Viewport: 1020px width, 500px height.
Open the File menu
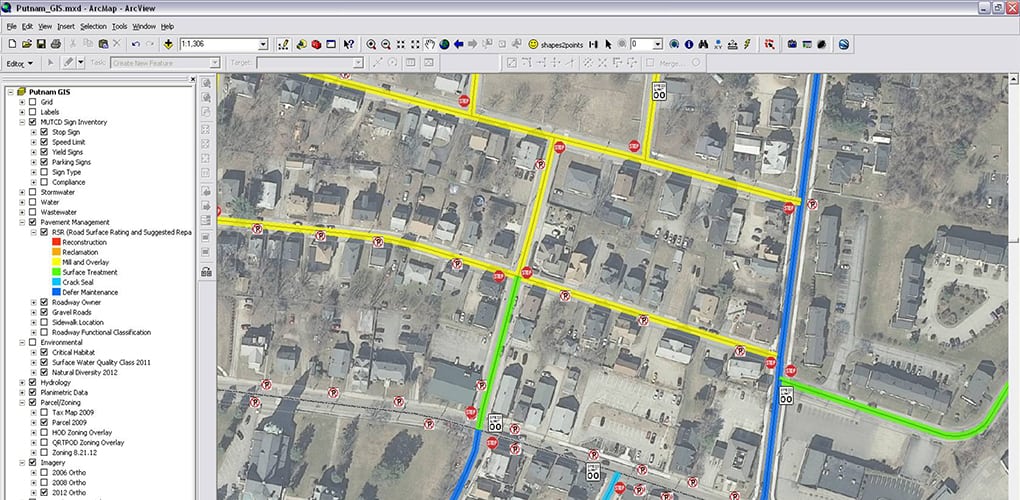tap(11, 27)
